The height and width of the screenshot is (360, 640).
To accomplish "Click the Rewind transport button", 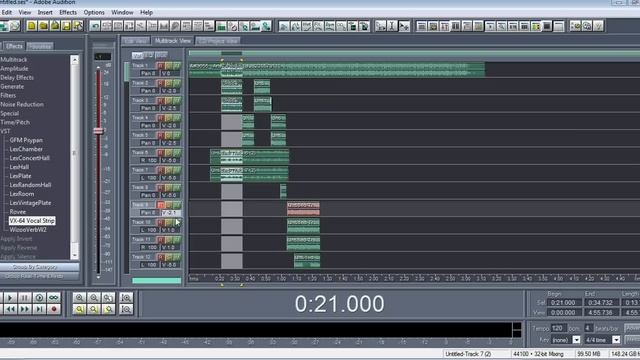I will tap(11, 309).
